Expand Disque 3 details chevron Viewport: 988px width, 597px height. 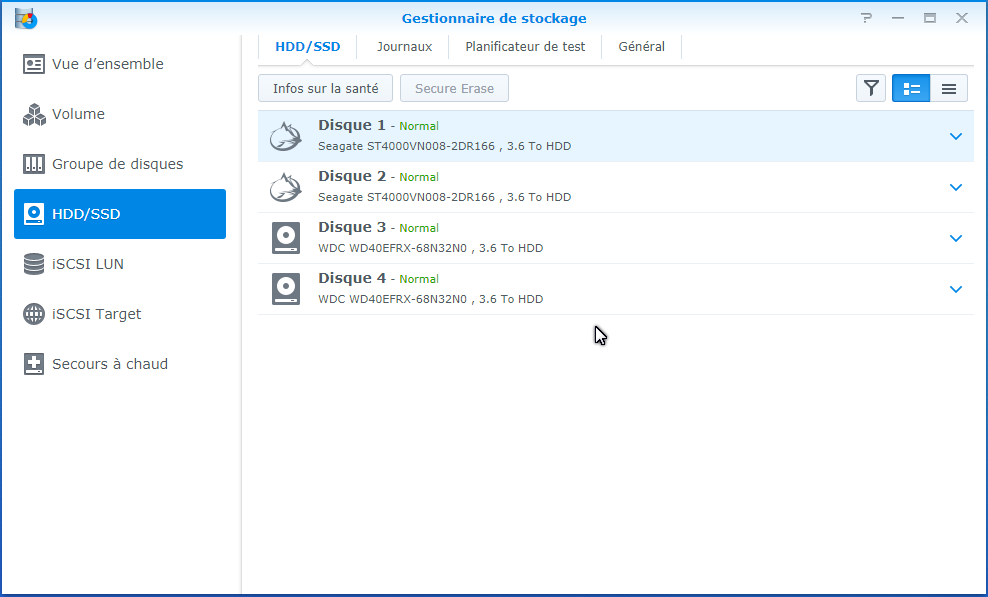pos(956,238)
